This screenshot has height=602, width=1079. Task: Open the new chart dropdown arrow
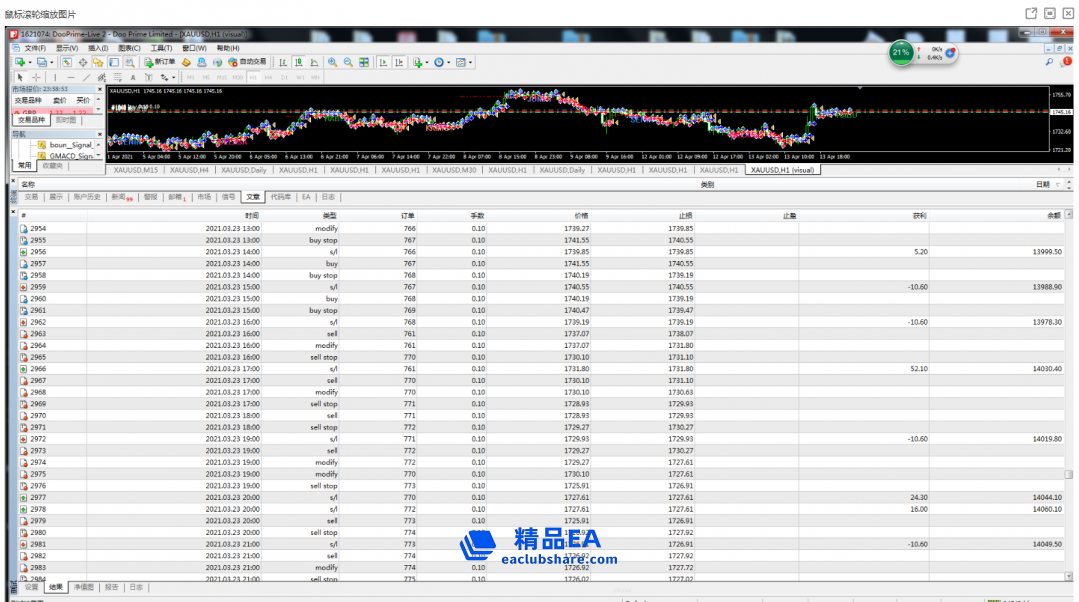point(29,62)
